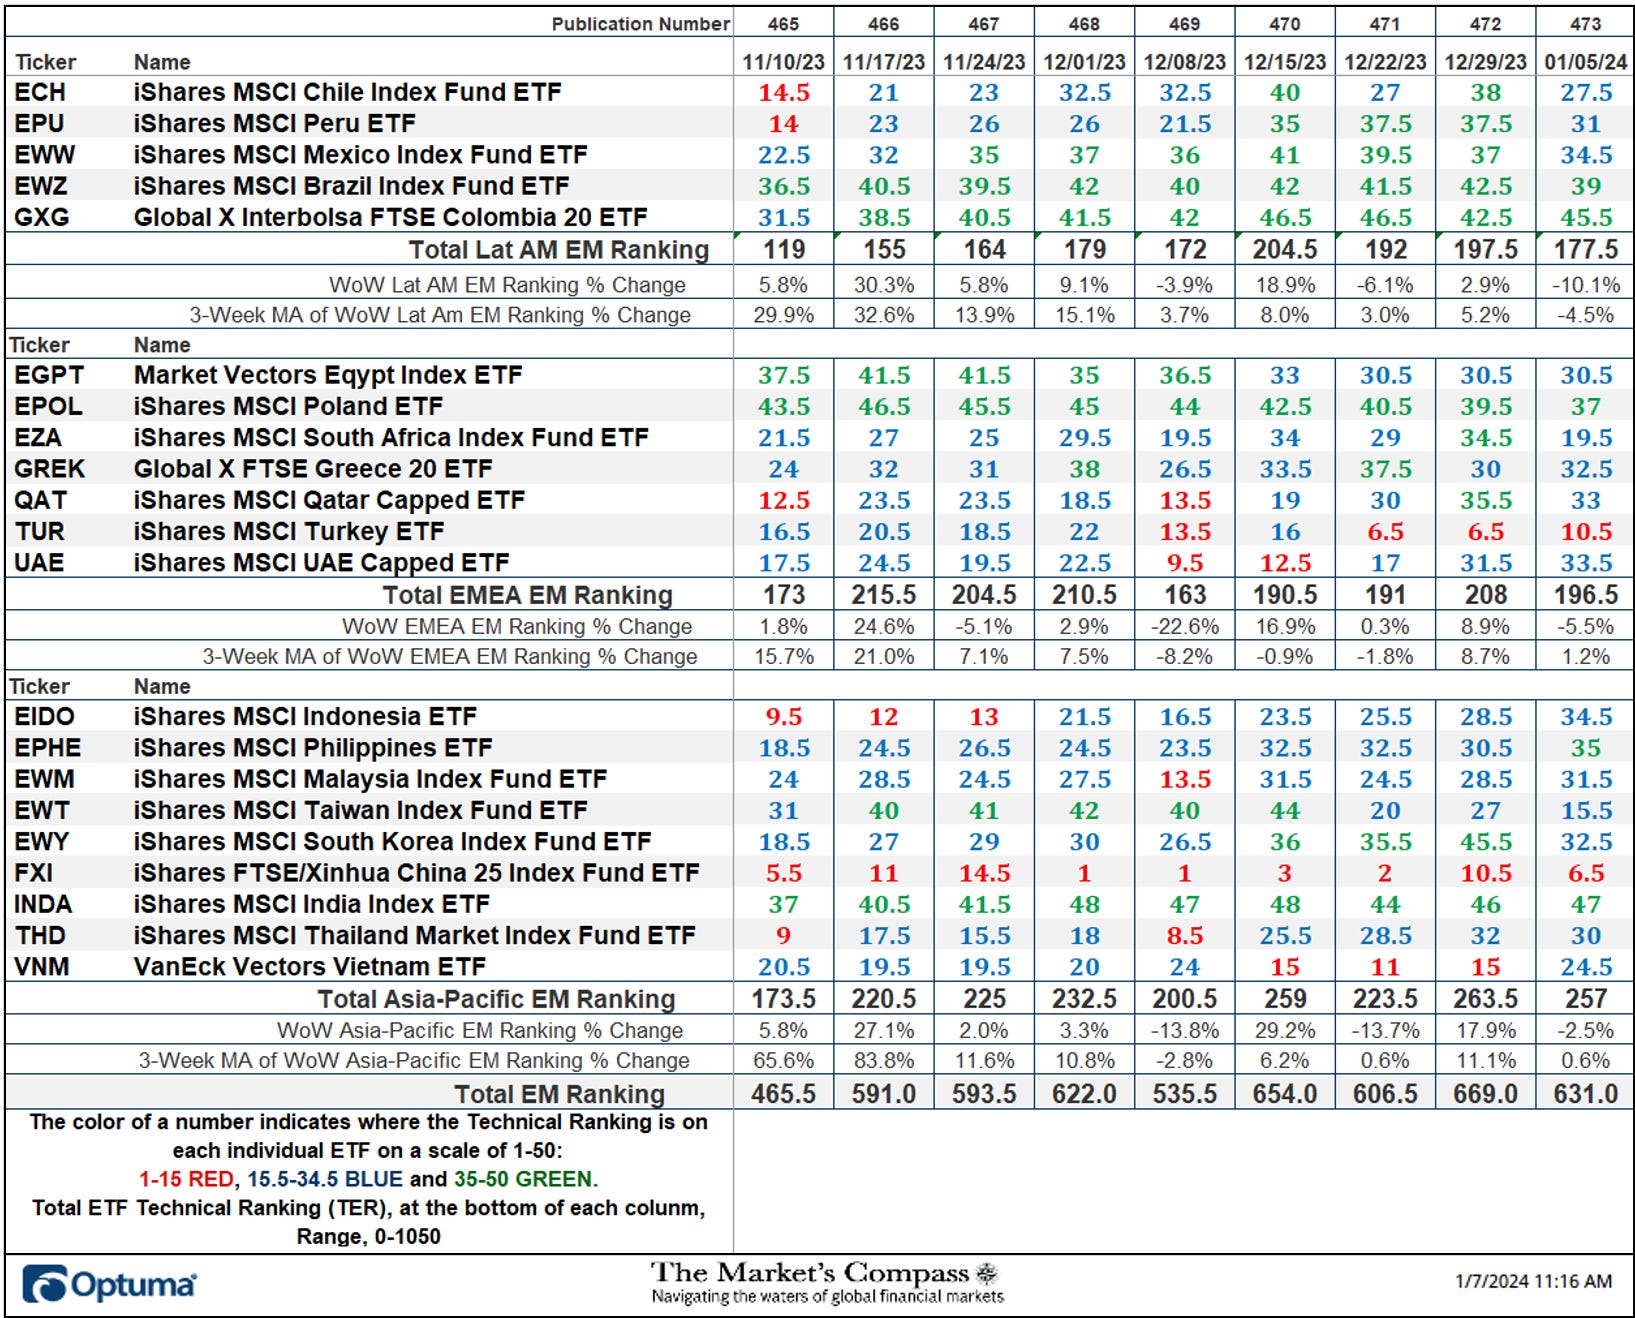This screenshot has width=1635, height=1318.
Task: Click the Publication Number header label
Action: click(640, 24)
